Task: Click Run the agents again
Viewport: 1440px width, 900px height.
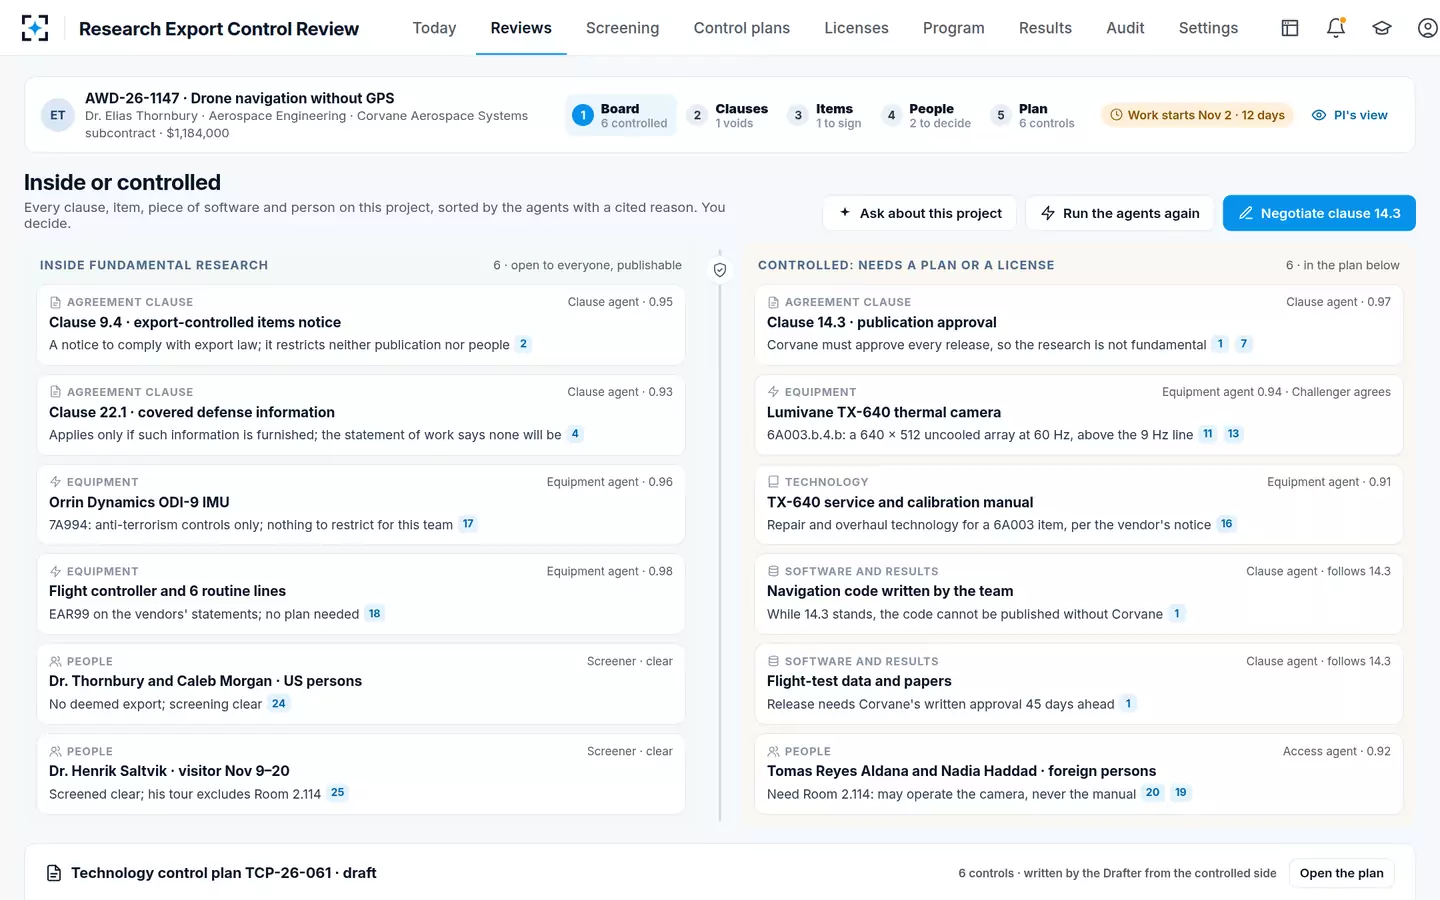Action: click(x=1120, y=213)
